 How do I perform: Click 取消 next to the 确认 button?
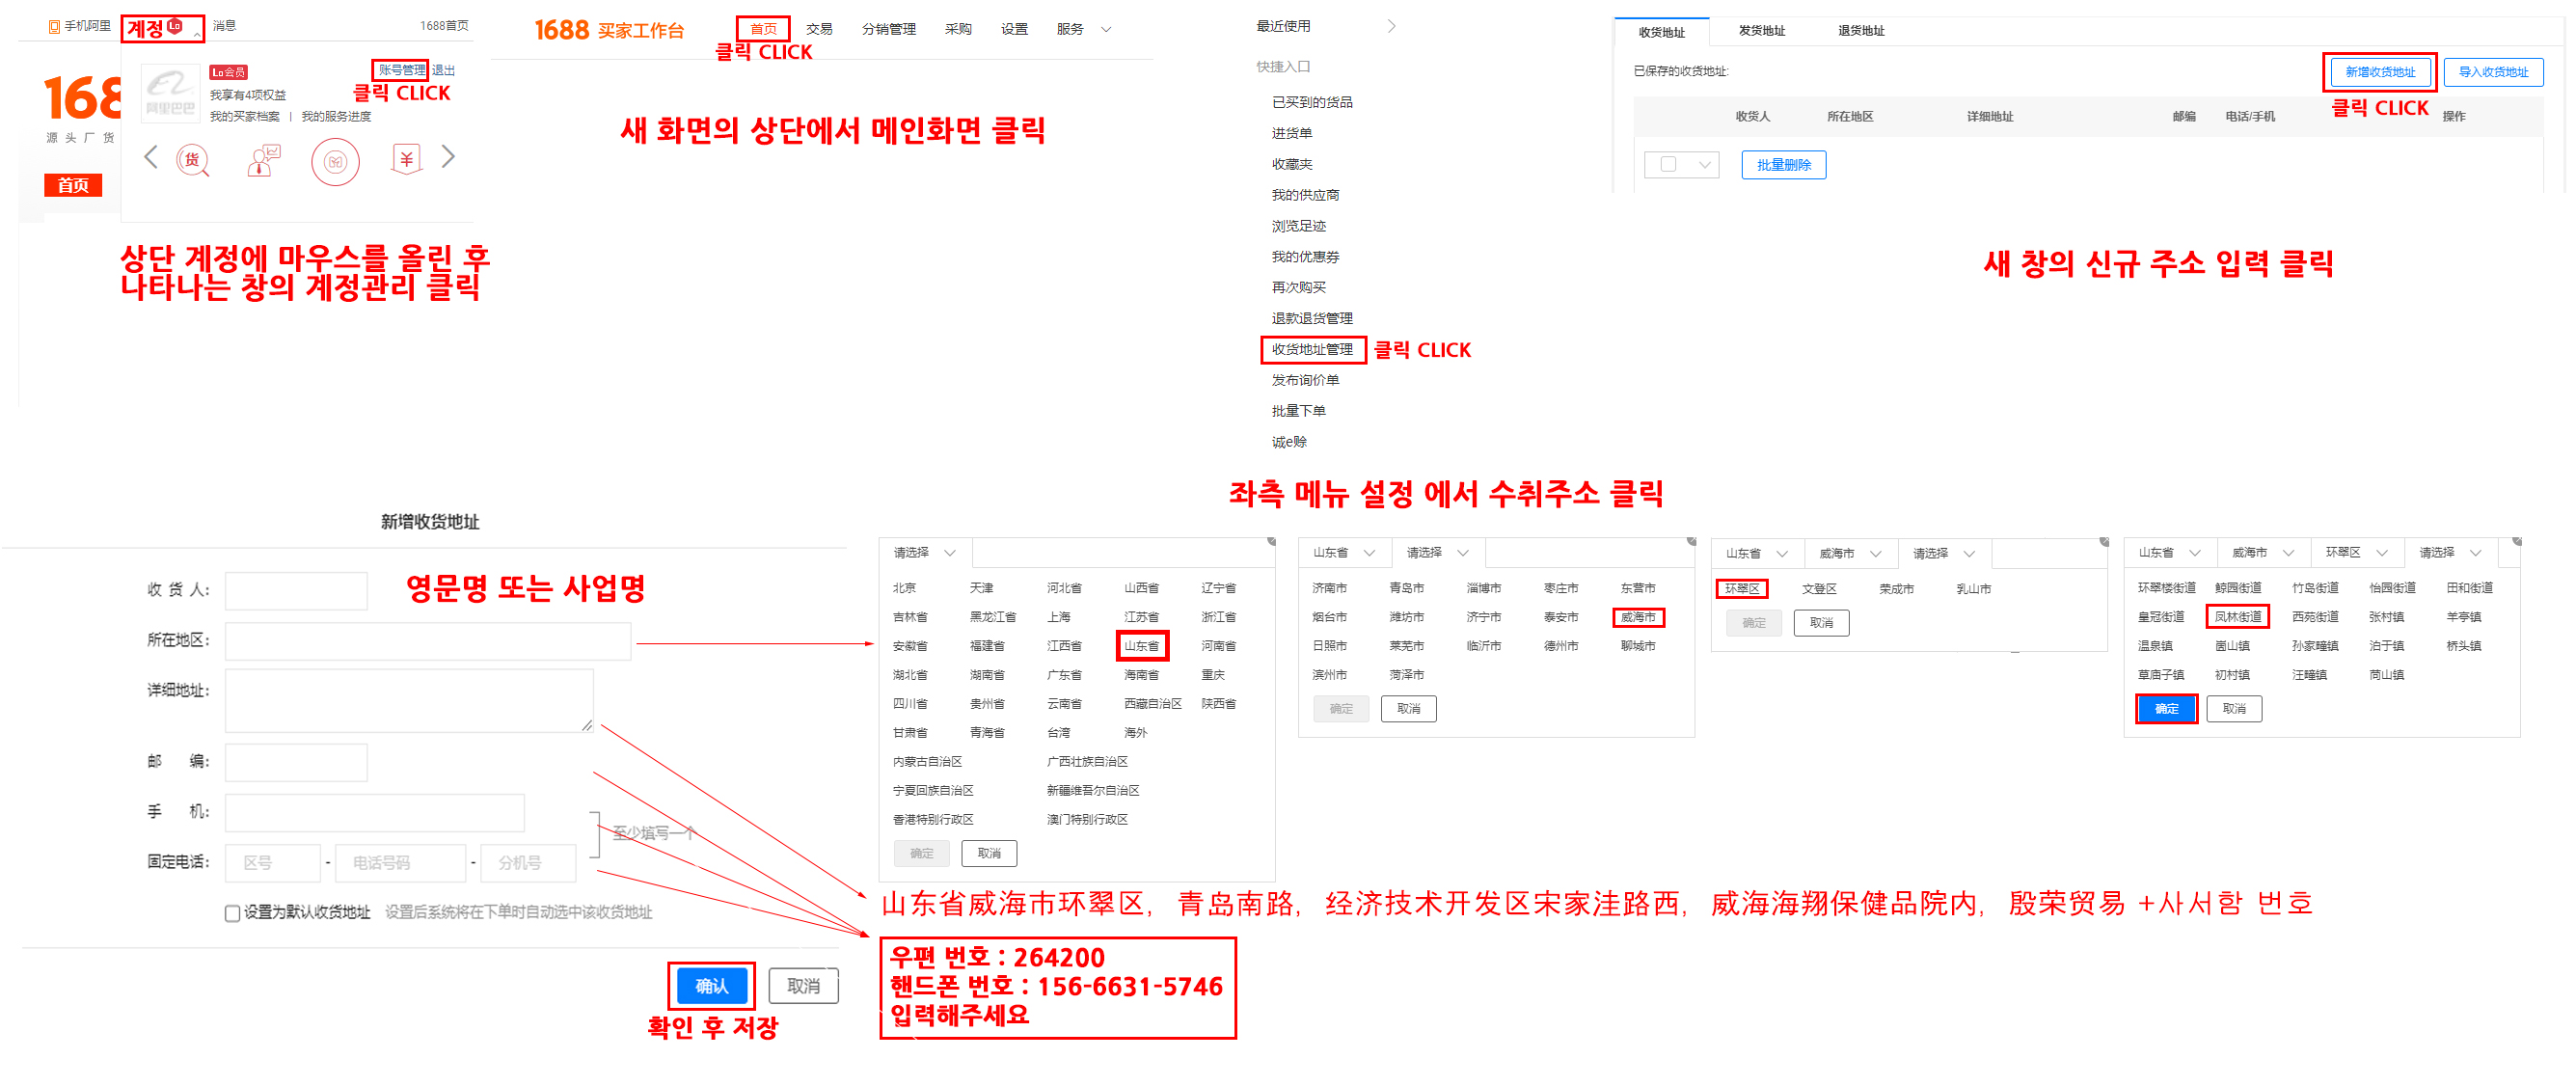pyautogui.click(x=803, y=986)
